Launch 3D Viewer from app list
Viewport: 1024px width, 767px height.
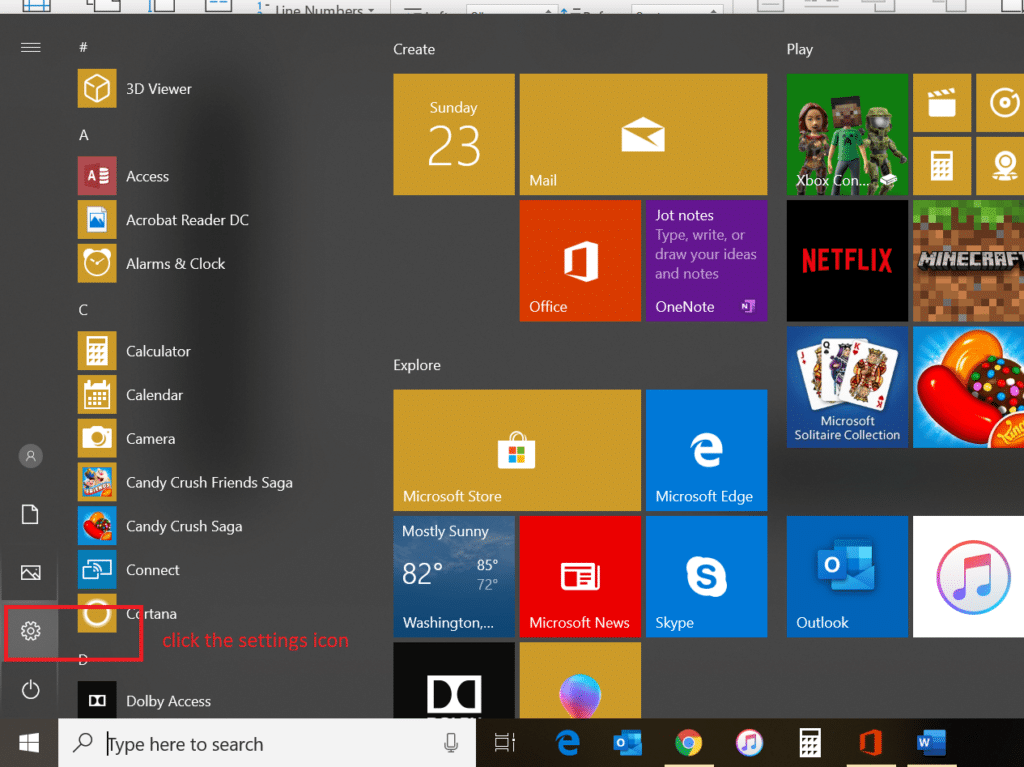pos(158,89)
